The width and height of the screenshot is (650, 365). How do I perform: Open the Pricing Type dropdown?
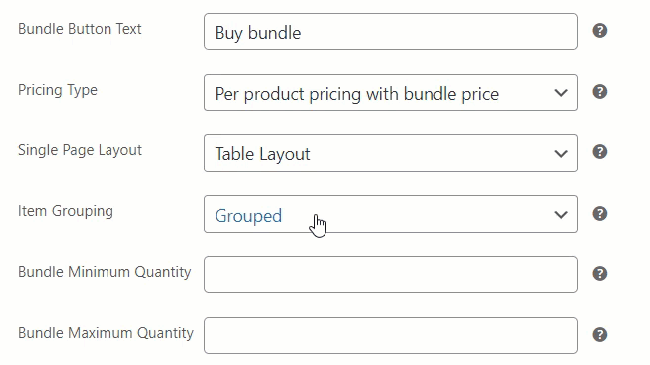pyautogui.click(x=390, y=92)
